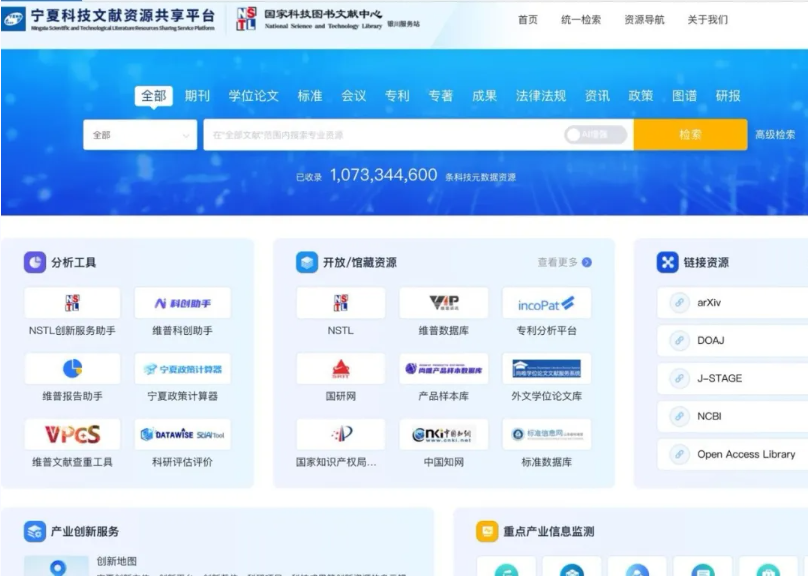Open the 维普文献查重工具 VPCS icon
The image size is (808, 576).
point(72,435)
